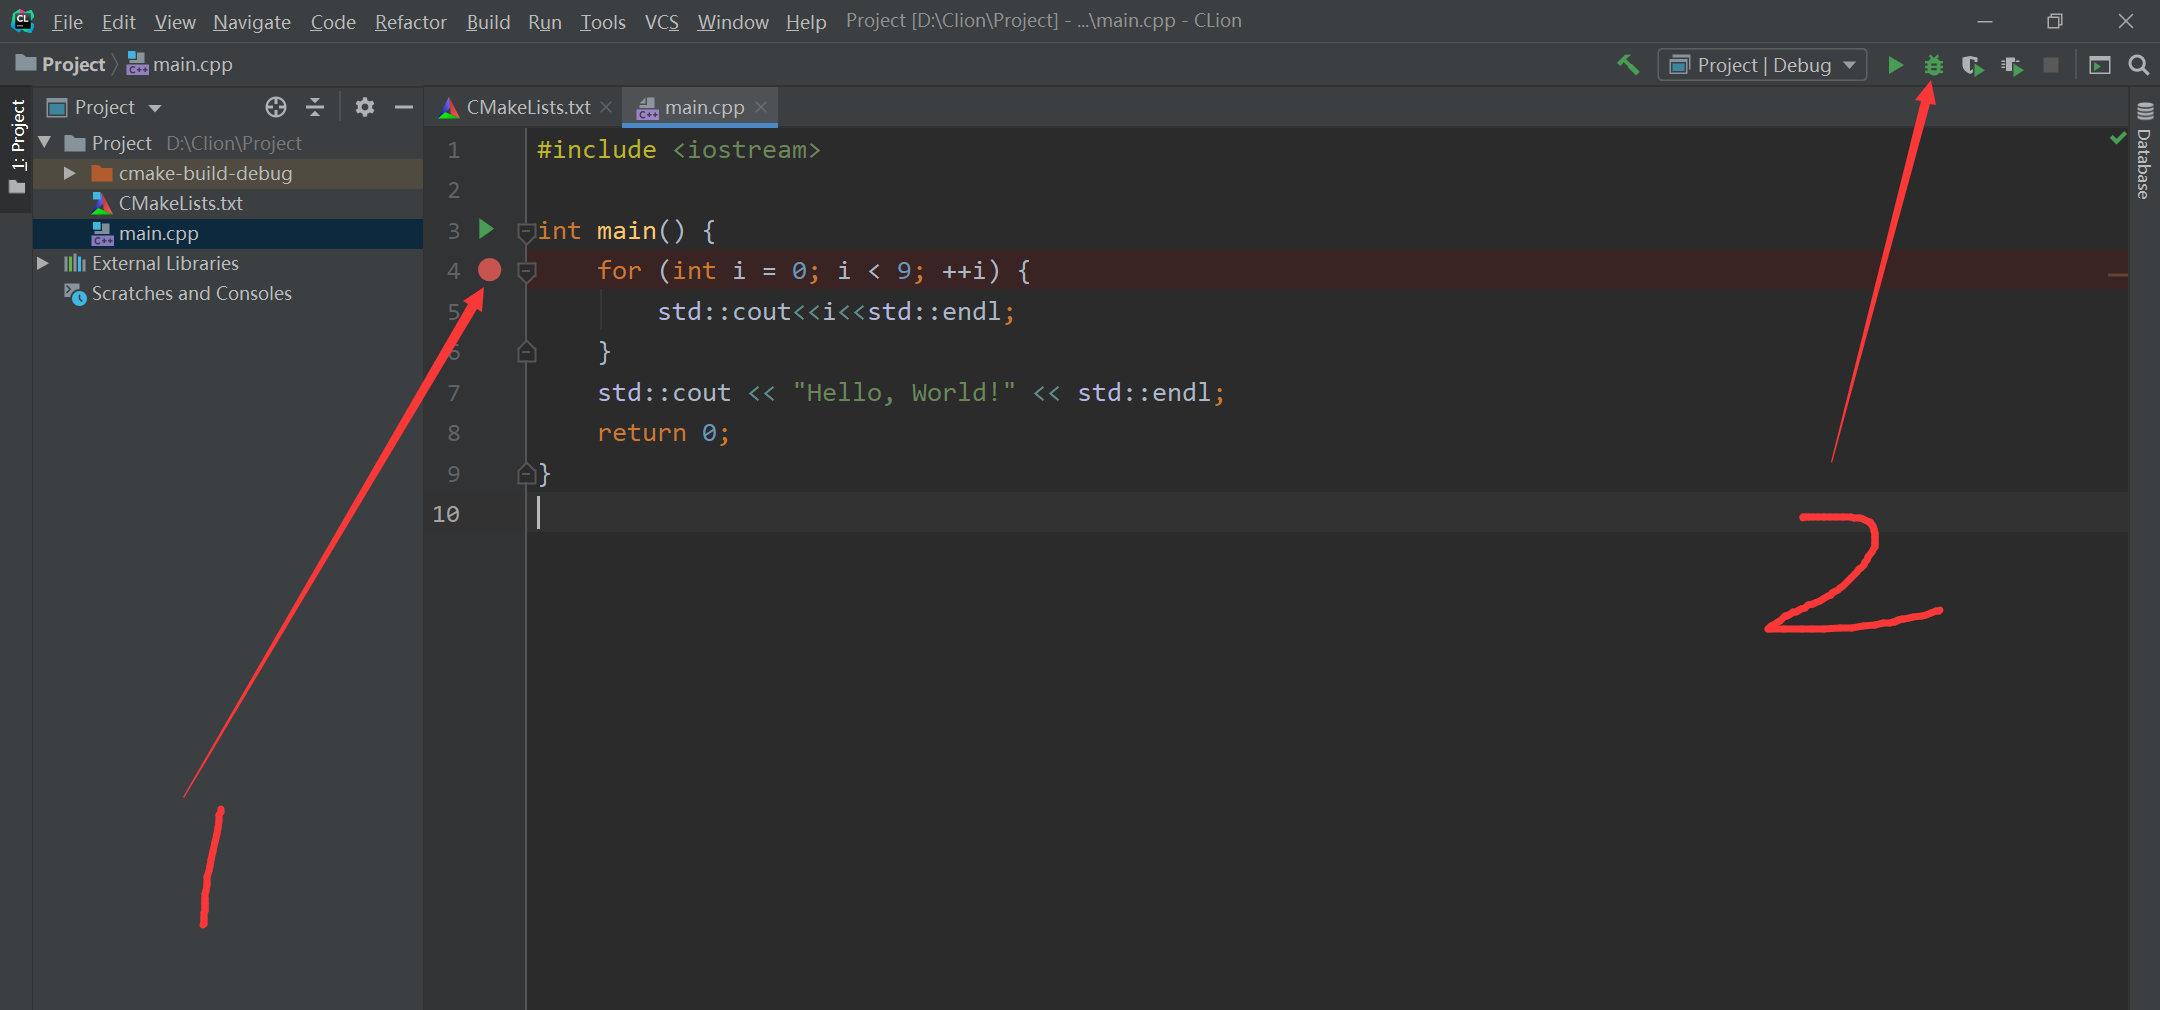This screenshot has width=2160, height=1010.
Task: Open the Window menu
Action: pos(732,21)
